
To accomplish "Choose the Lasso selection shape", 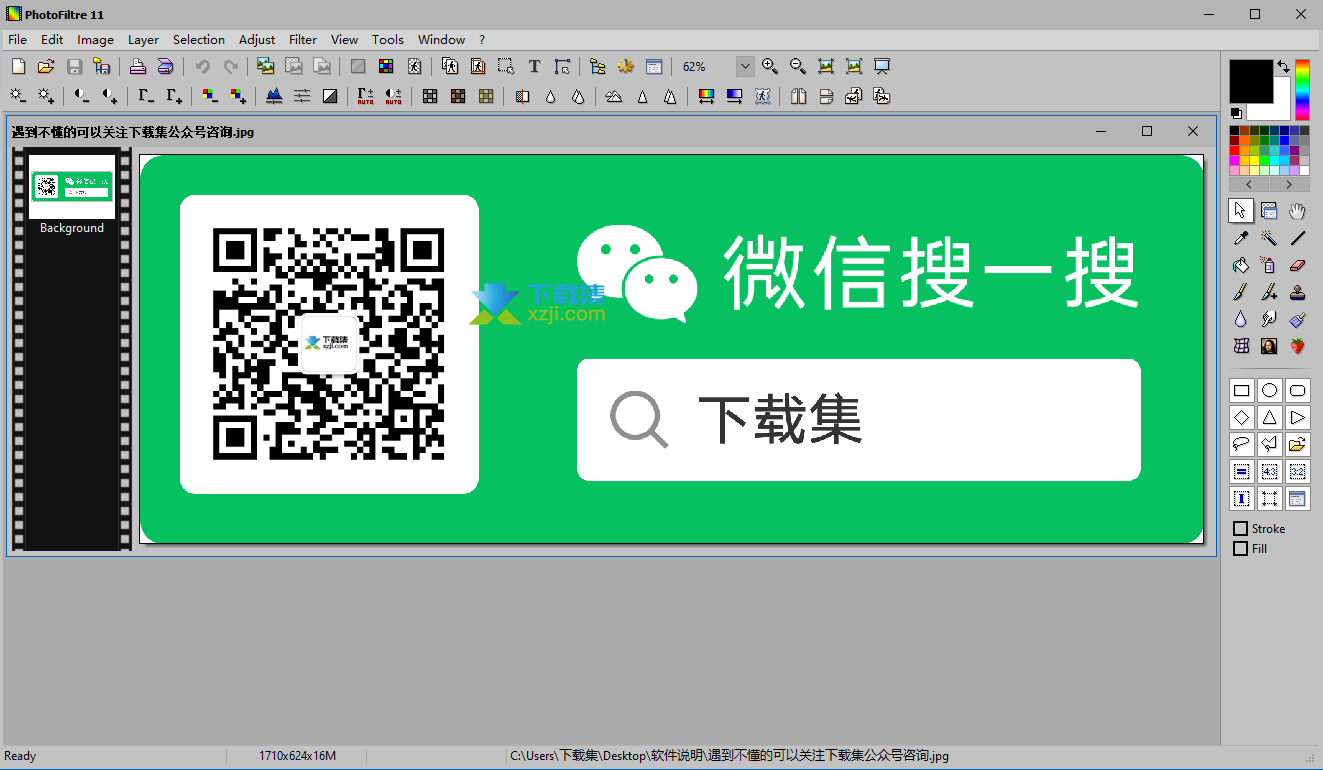I will (x=1241, y=444).
